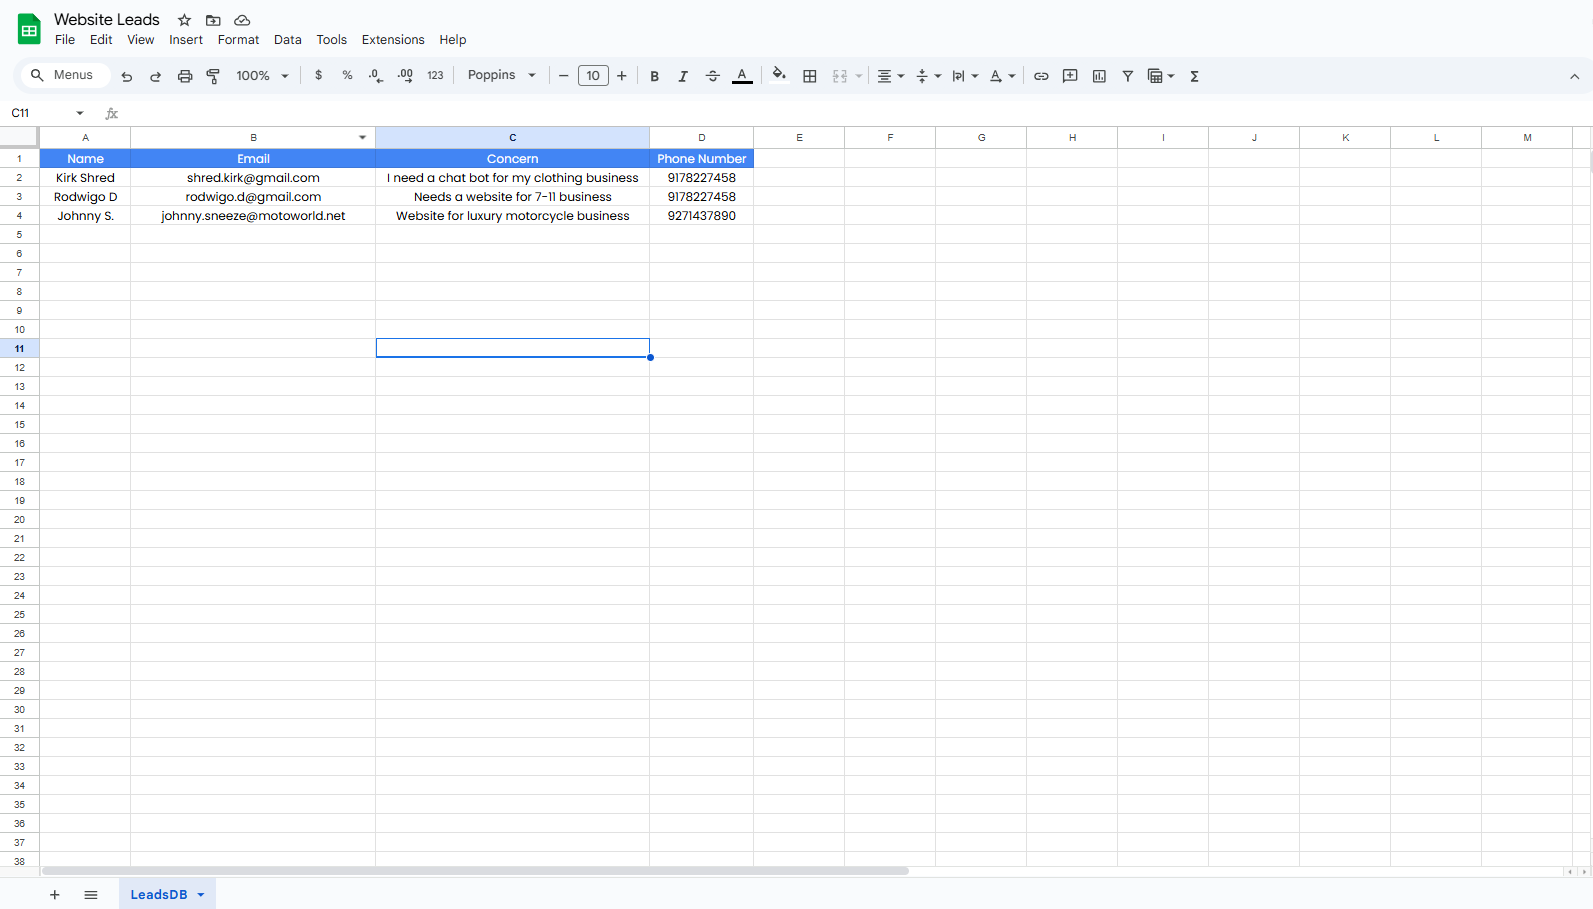Open the vertical align dropdown
The image size is (1593, 909).
point(928,76)
